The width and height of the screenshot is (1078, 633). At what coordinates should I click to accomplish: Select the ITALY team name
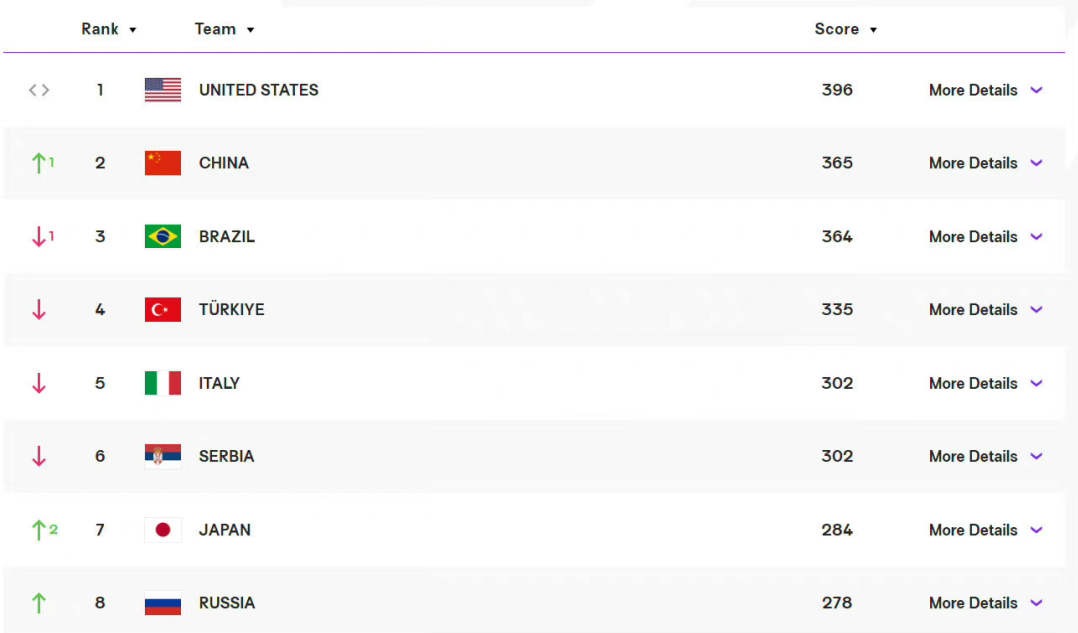[219, 383]
